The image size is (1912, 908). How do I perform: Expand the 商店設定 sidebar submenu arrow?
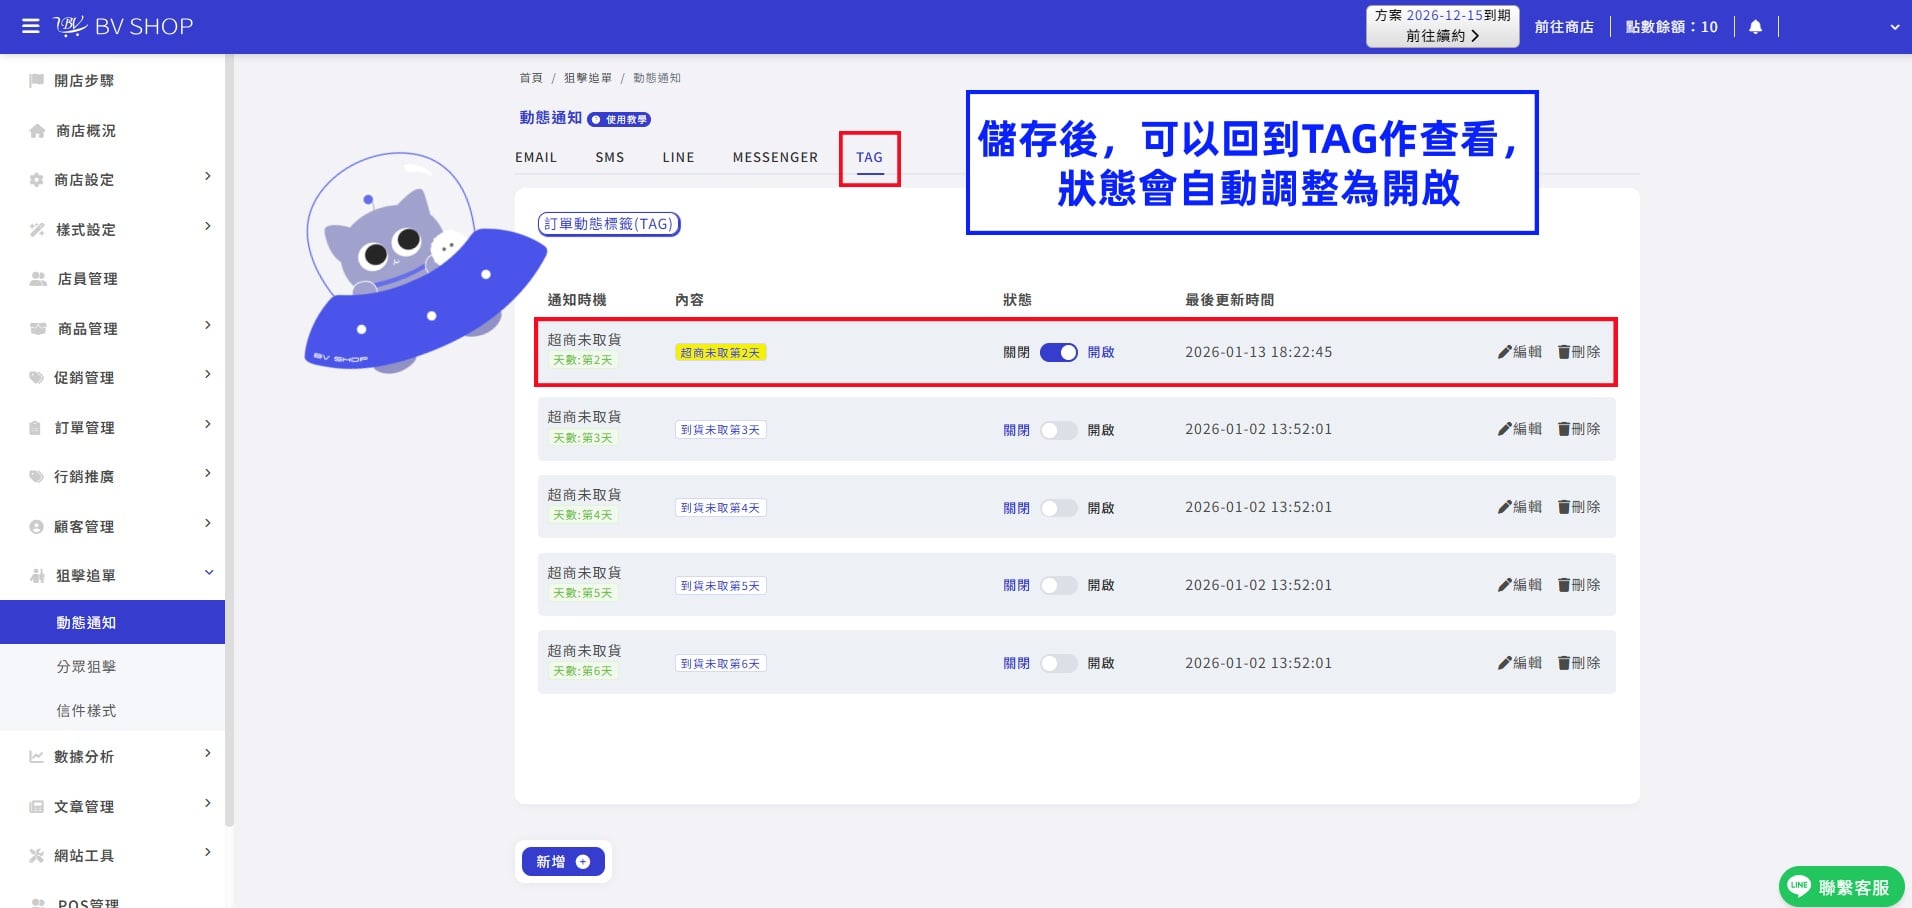click(x=208, y=177)
